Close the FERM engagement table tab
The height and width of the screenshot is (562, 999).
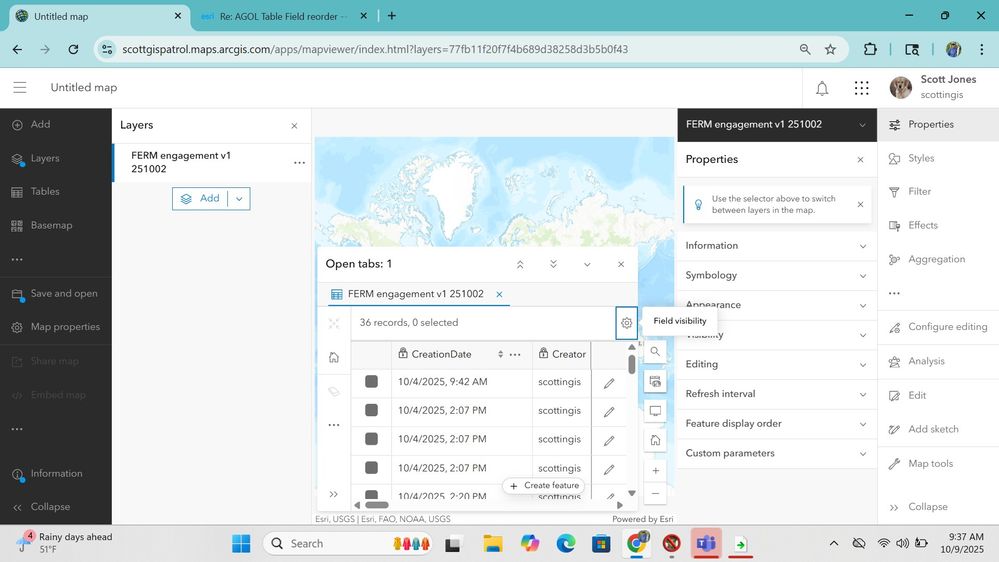coord(500,294)
